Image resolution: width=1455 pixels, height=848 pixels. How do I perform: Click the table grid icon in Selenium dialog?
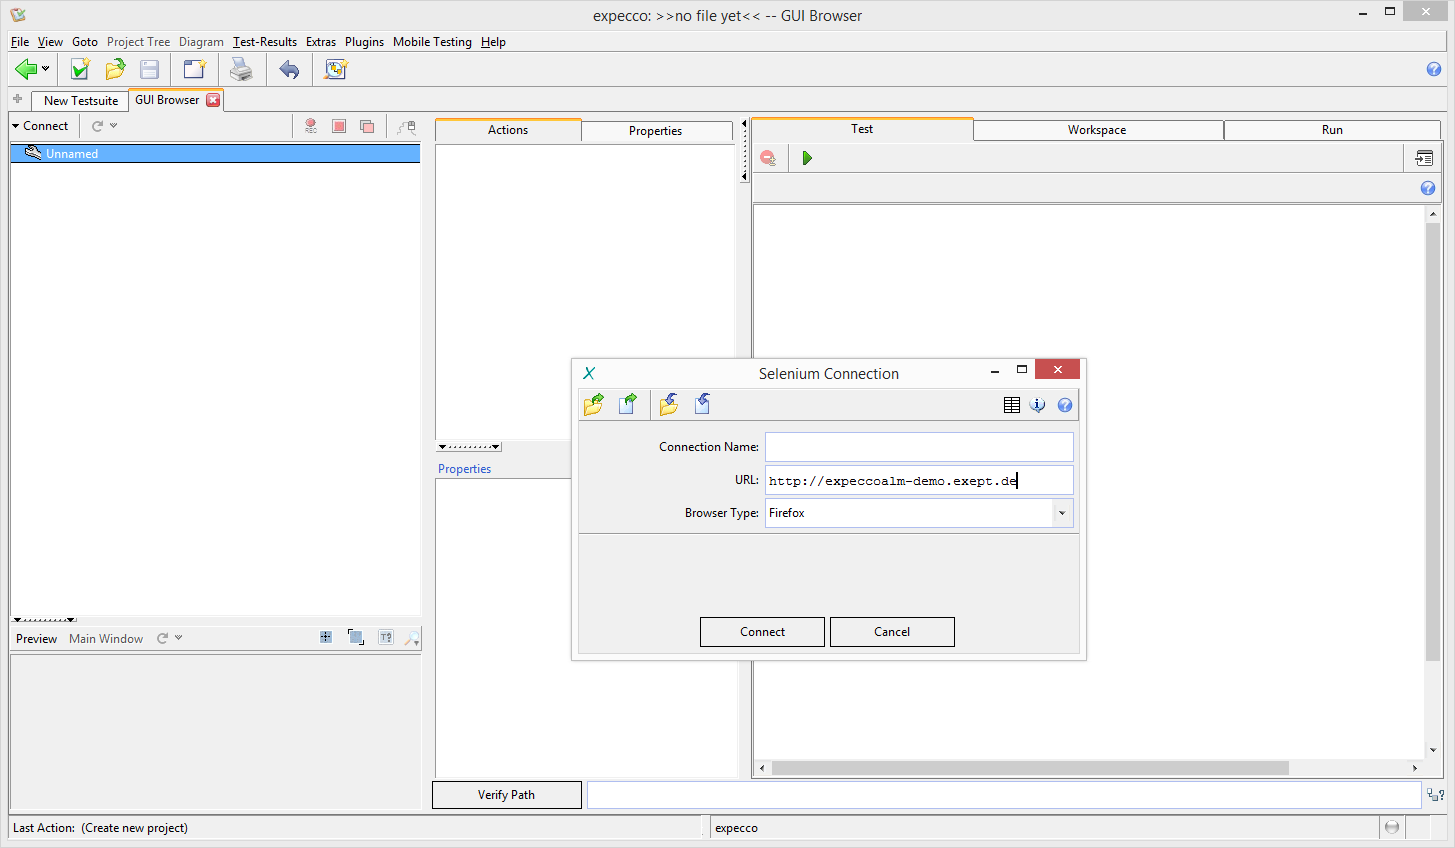pyautogui.click(x=1012, y=405)
